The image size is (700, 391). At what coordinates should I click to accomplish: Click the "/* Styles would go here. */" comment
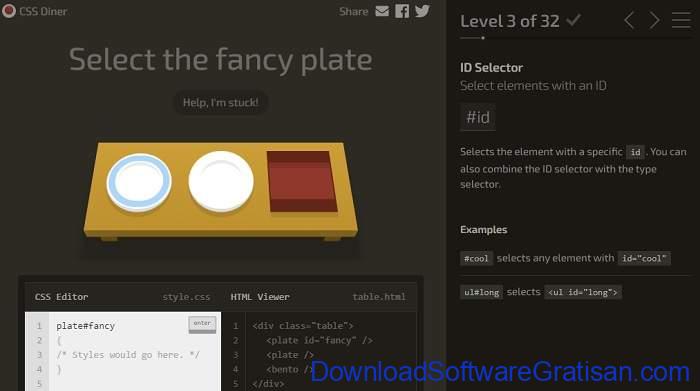pos(128,355)
